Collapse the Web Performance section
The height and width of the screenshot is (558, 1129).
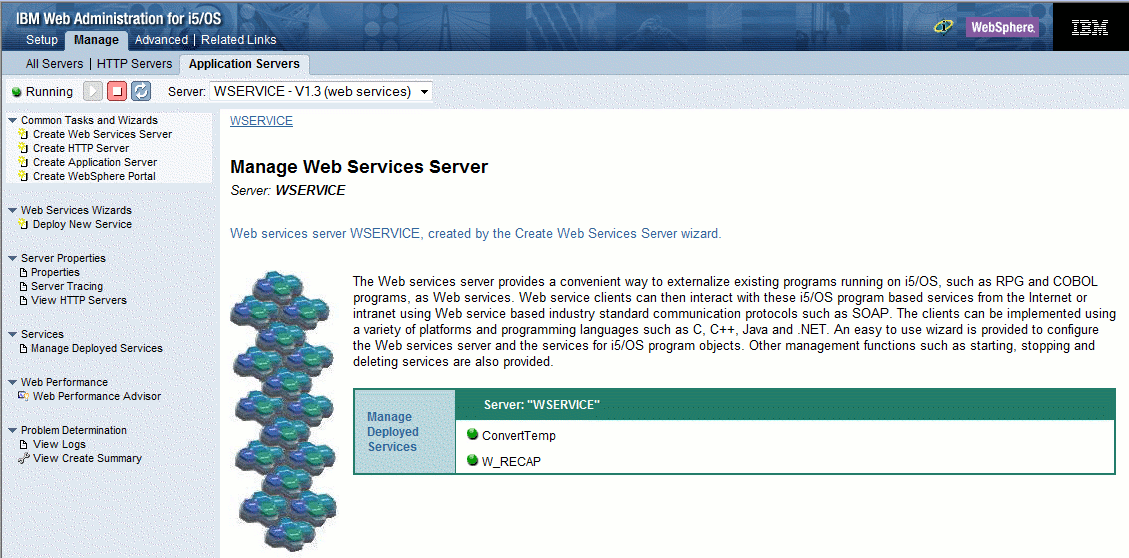point(12,382)
